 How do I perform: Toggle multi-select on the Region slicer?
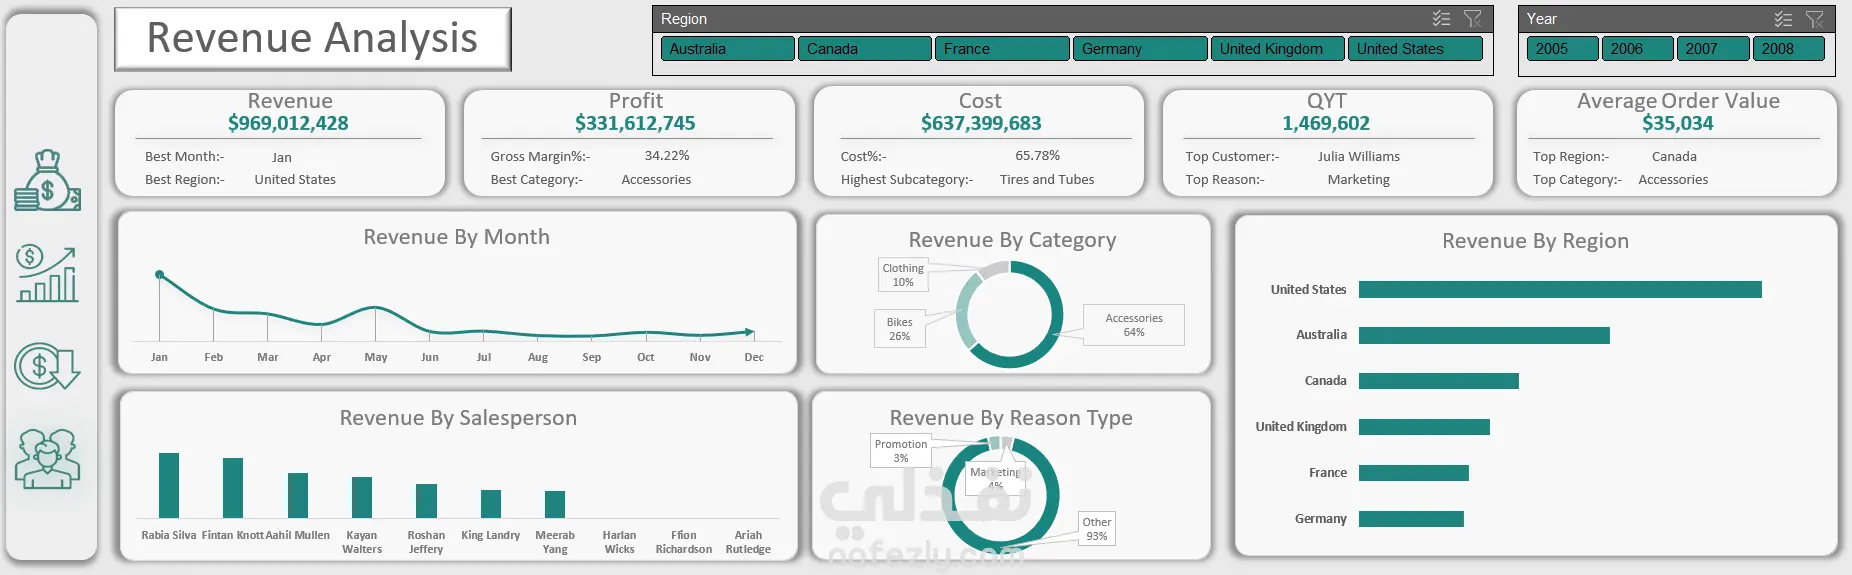[x=1441, y=19]
